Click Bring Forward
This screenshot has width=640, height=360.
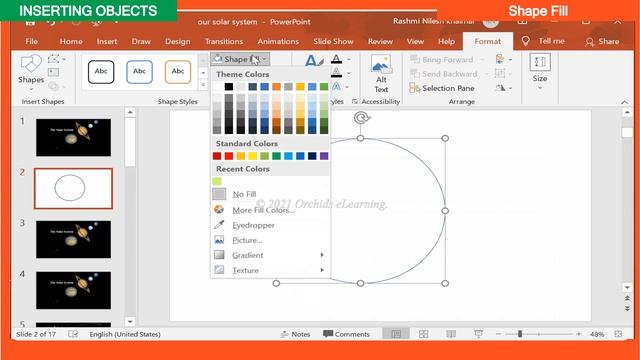click(x=442, y=60)
